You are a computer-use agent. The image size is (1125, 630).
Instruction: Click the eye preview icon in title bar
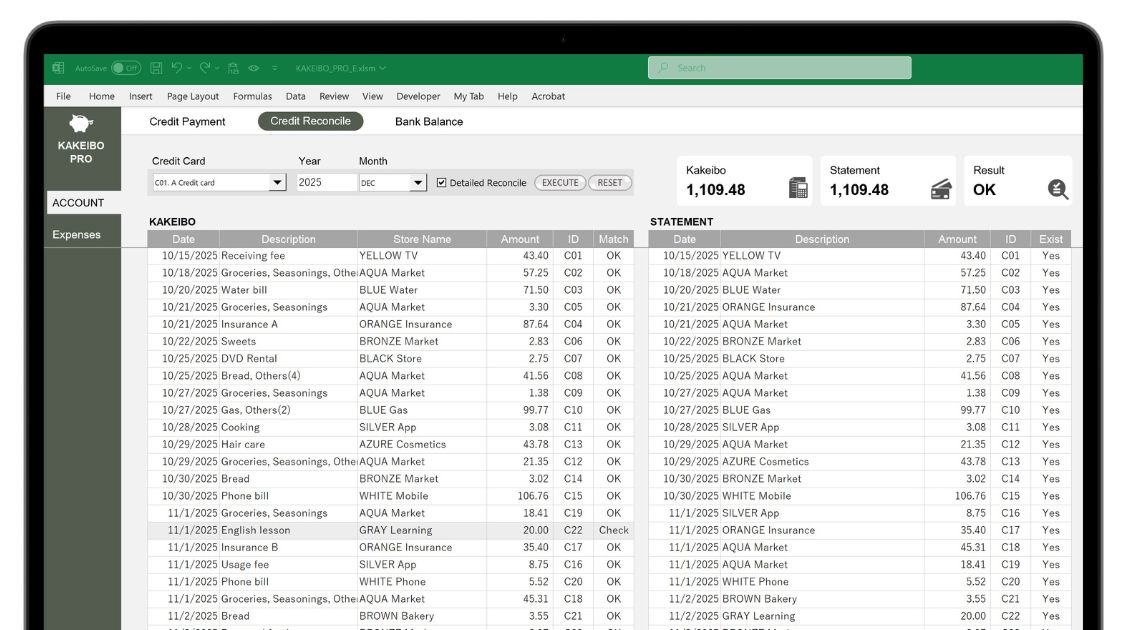point(253,67)
